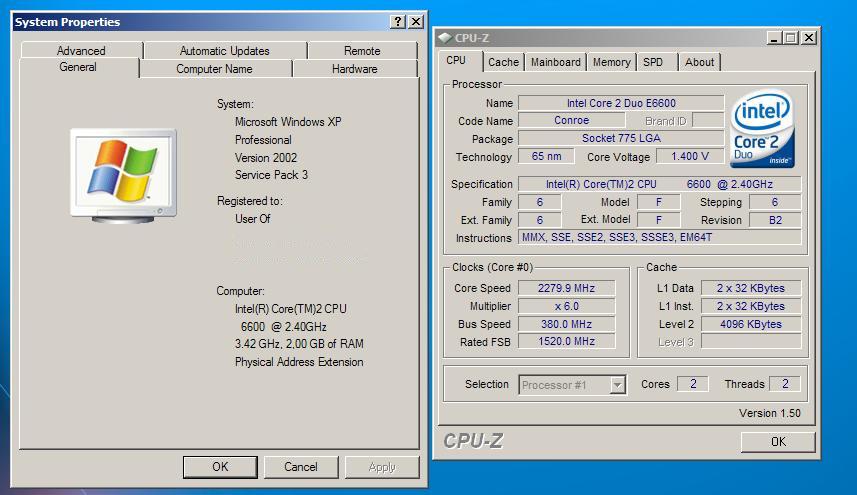
Task: Click the L1 Data value 2 x 32 KBytes
Action: 751,288
